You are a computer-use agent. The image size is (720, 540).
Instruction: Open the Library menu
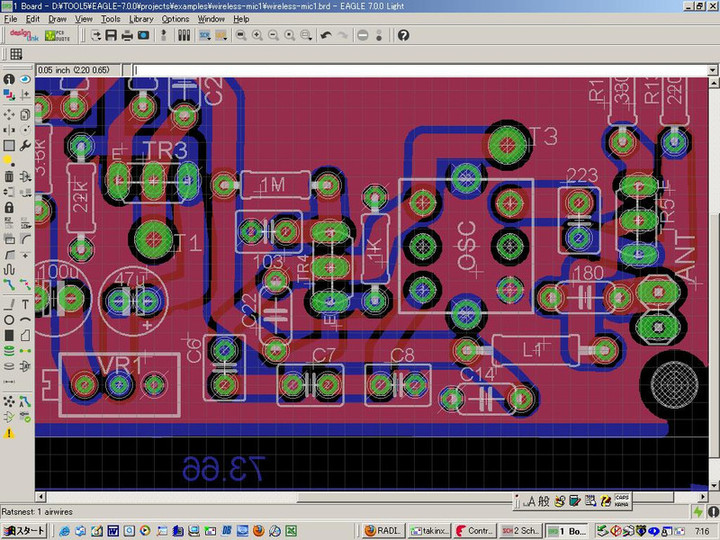click(x=141, y=19)
